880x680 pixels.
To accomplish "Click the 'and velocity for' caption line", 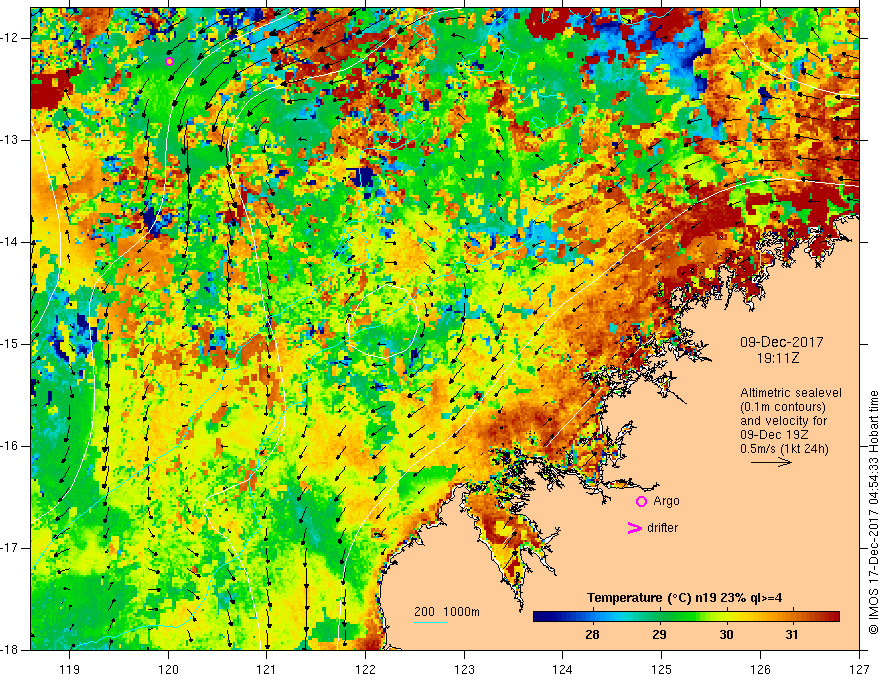I will click(783, 421).
